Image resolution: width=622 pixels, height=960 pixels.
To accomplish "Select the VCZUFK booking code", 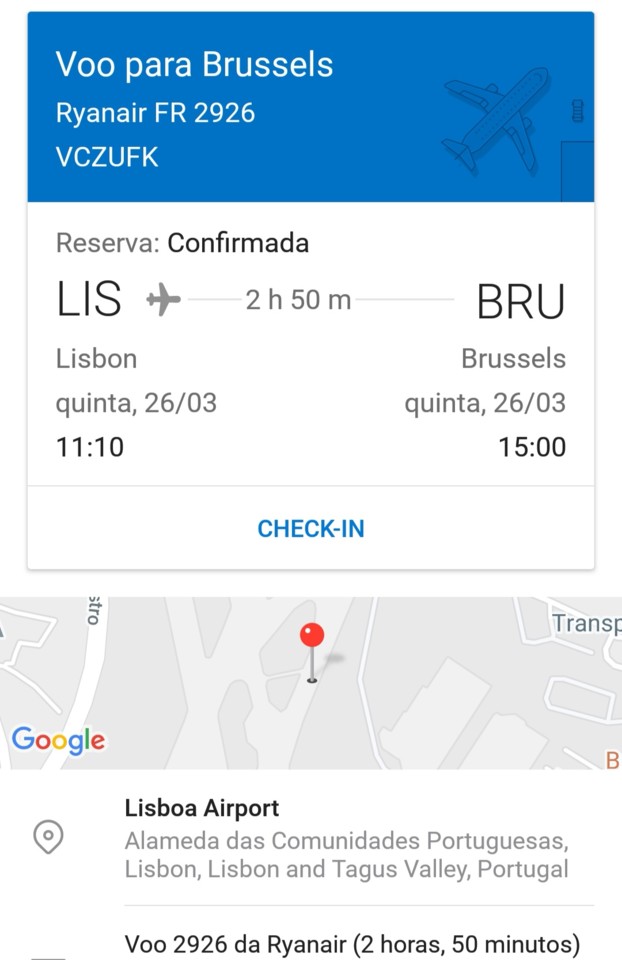I will click(x=107, y=157).
